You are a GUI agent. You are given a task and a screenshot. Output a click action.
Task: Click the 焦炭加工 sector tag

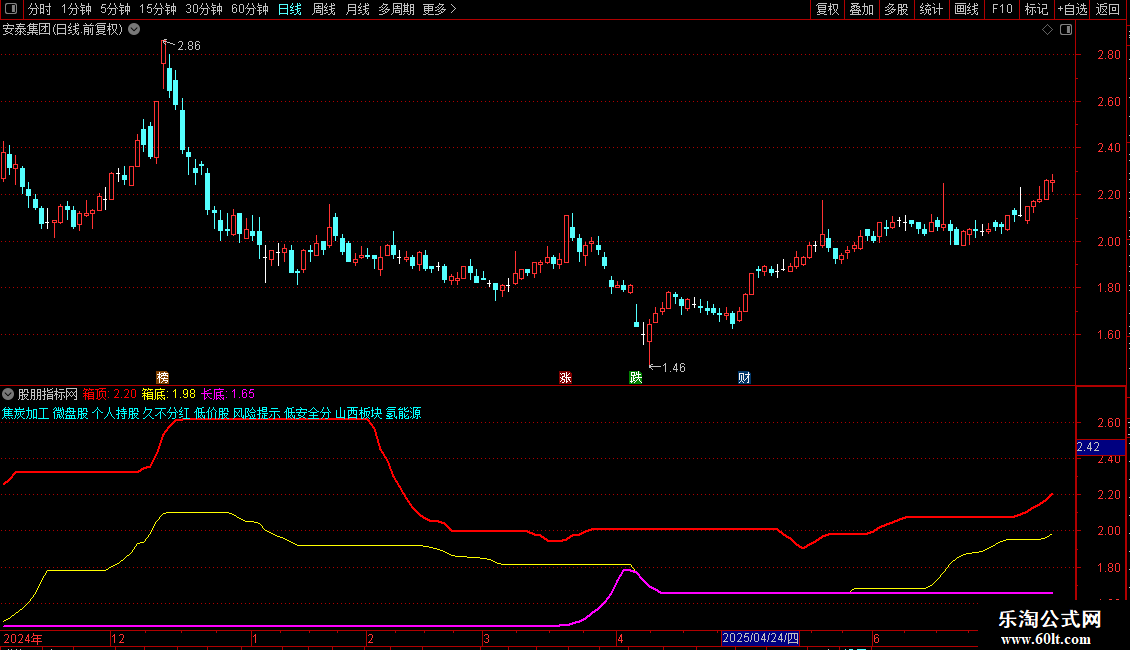[x=25, y=414]
